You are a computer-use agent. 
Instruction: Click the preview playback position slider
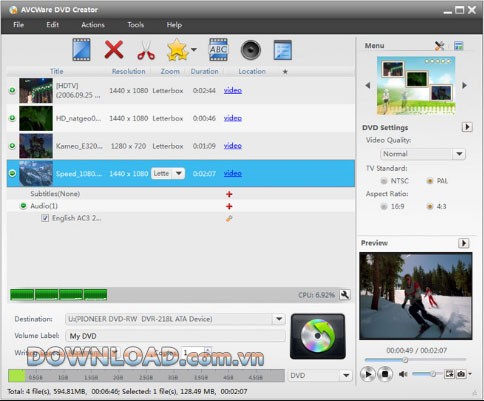point(415,360)
